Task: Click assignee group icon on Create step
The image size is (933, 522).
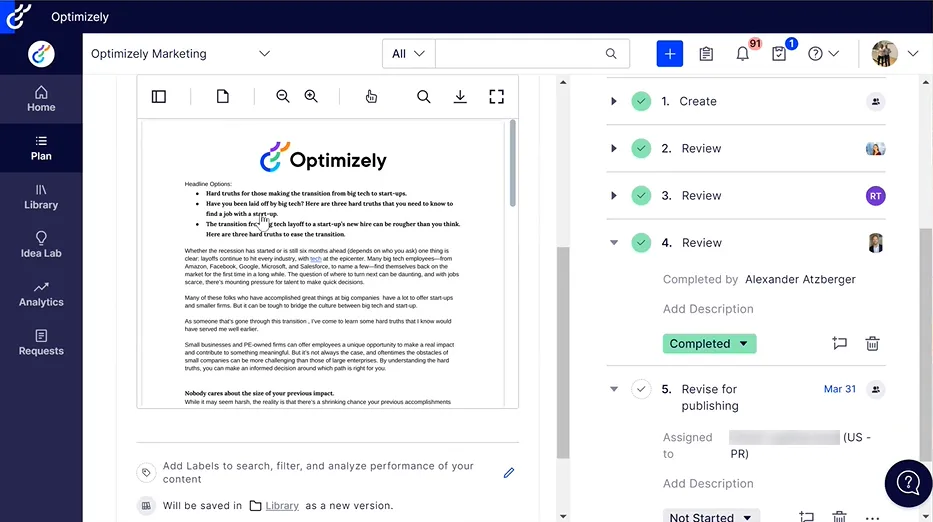Action: click(876, 102)
